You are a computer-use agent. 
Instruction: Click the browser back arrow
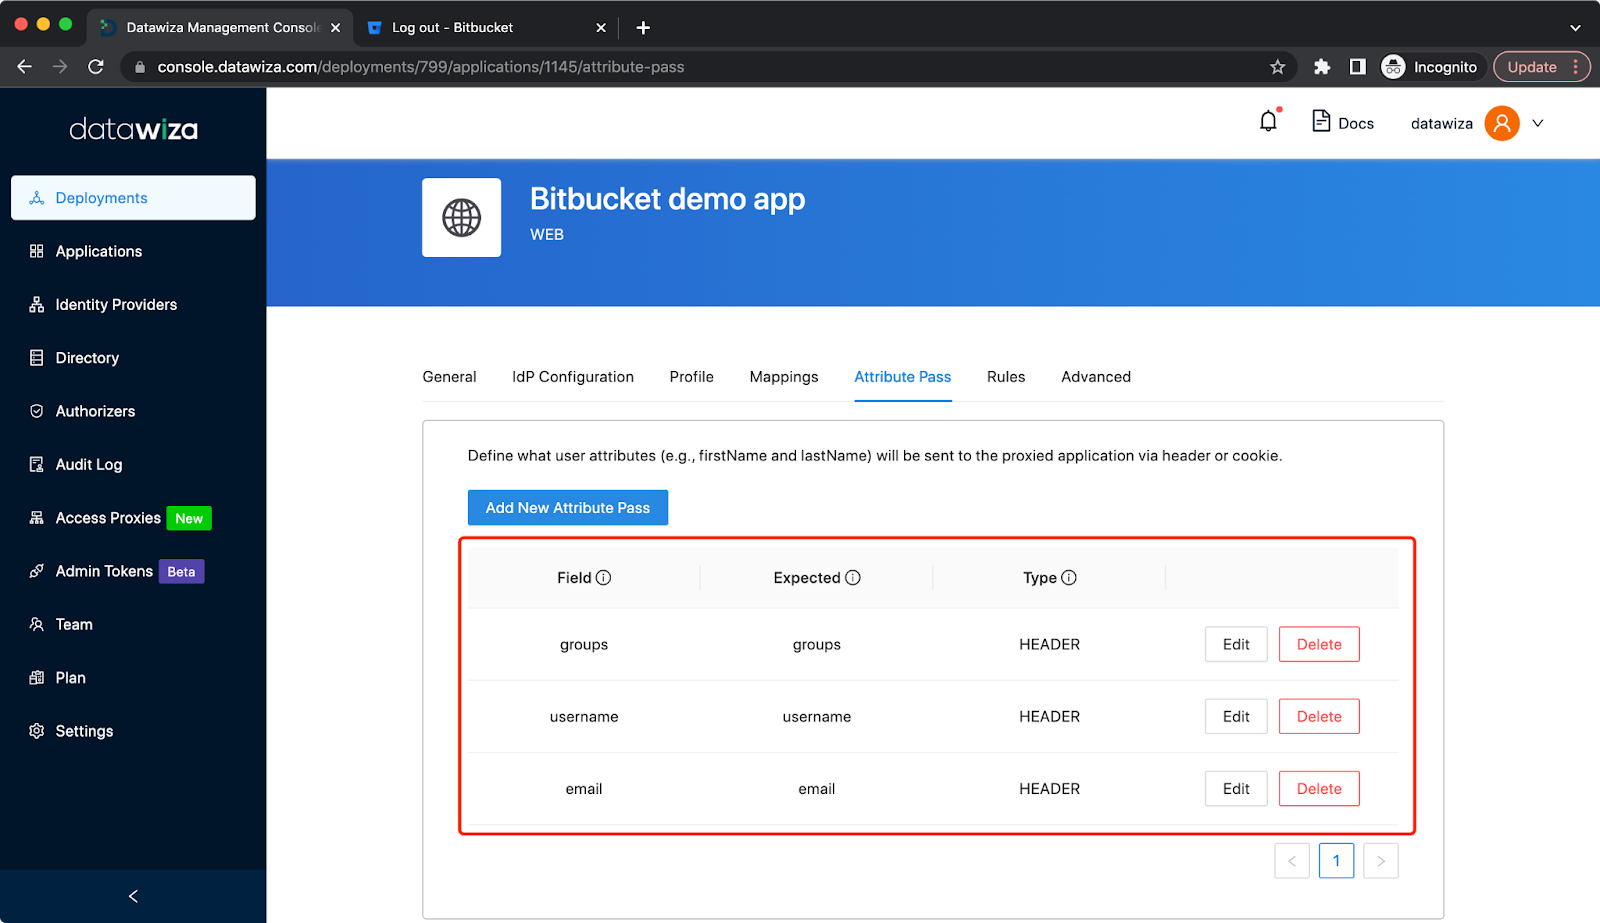[25, 67]
